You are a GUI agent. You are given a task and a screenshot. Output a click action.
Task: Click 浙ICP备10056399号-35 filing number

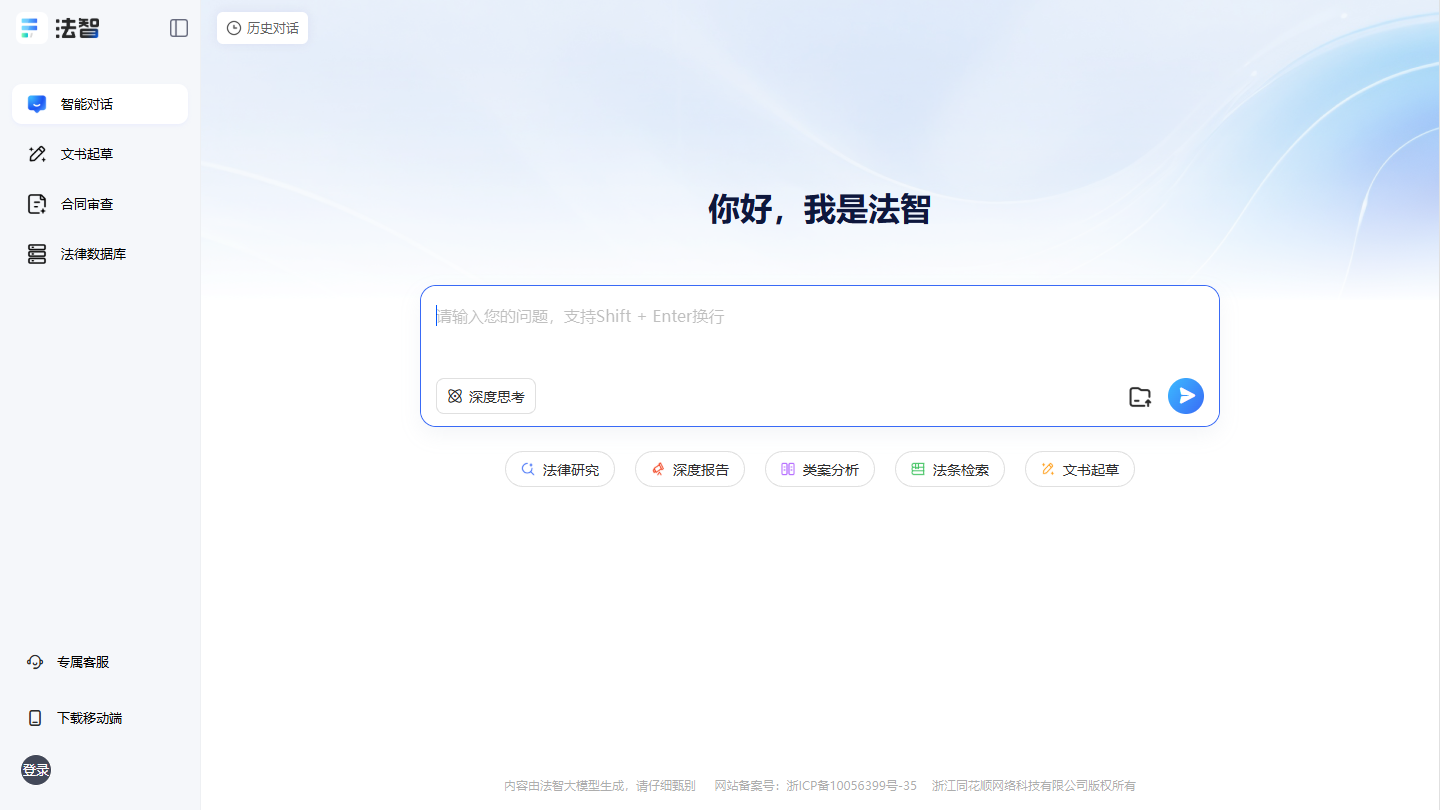[x=852, y=786]
